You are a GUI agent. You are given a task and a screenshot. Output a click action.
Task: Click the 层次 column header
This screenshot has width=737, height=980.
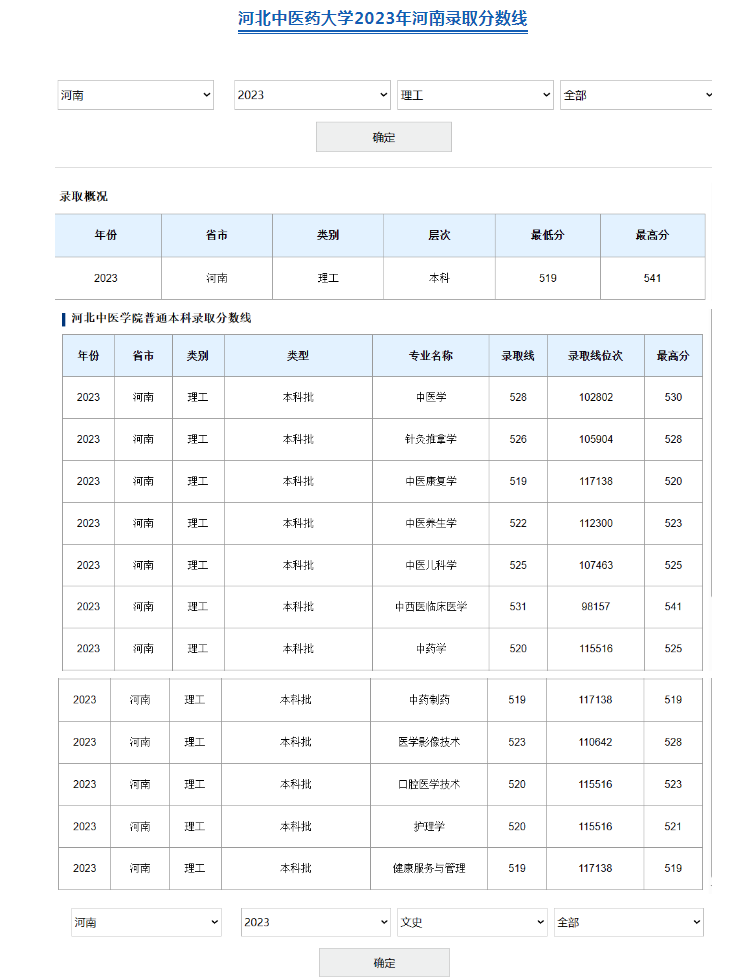(x=439, y=235)
